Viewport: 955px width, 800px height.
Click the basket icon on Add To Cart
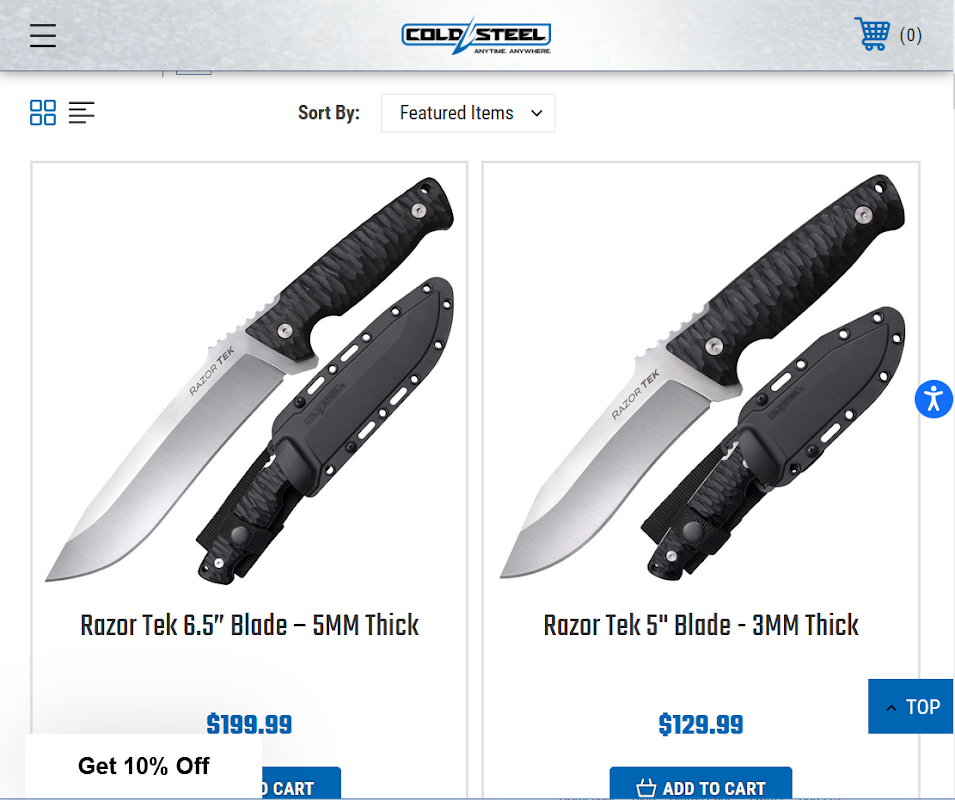coord(646,788)
